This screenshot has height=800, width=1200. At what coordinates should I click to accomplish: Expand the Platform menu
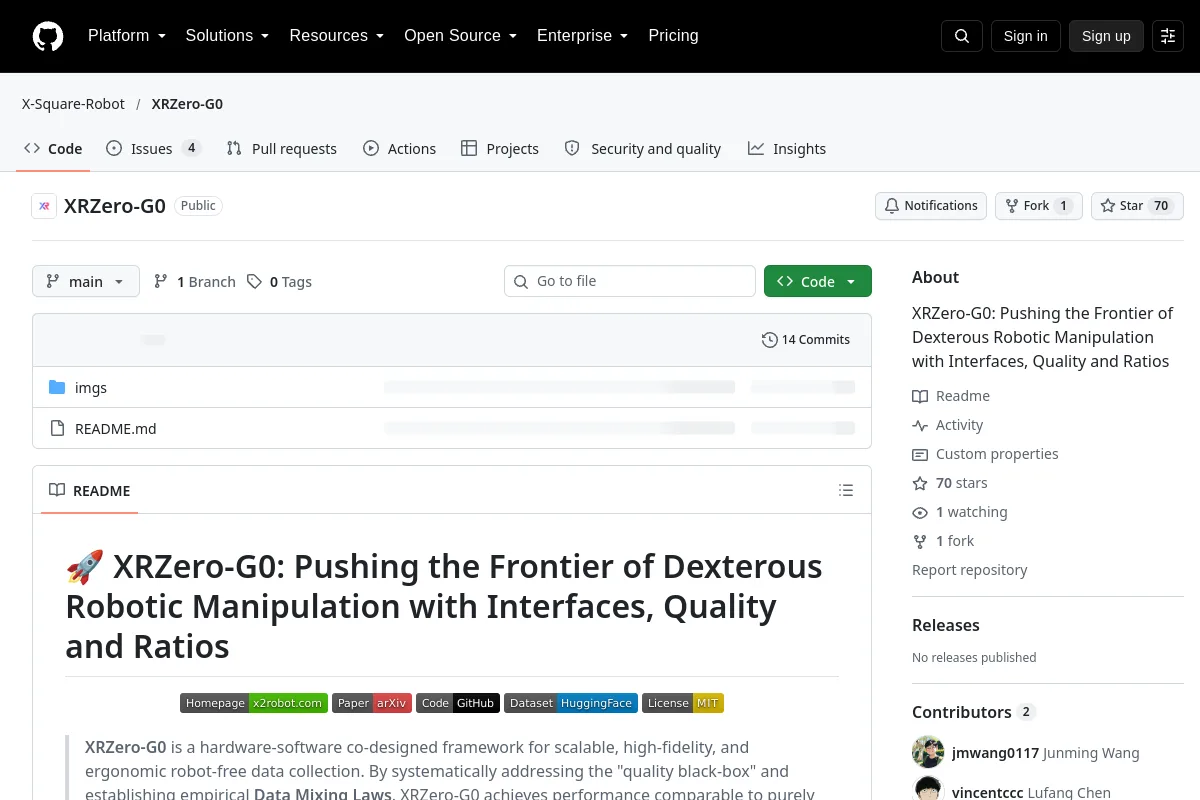pyautogui.click(x=127, y=36)
